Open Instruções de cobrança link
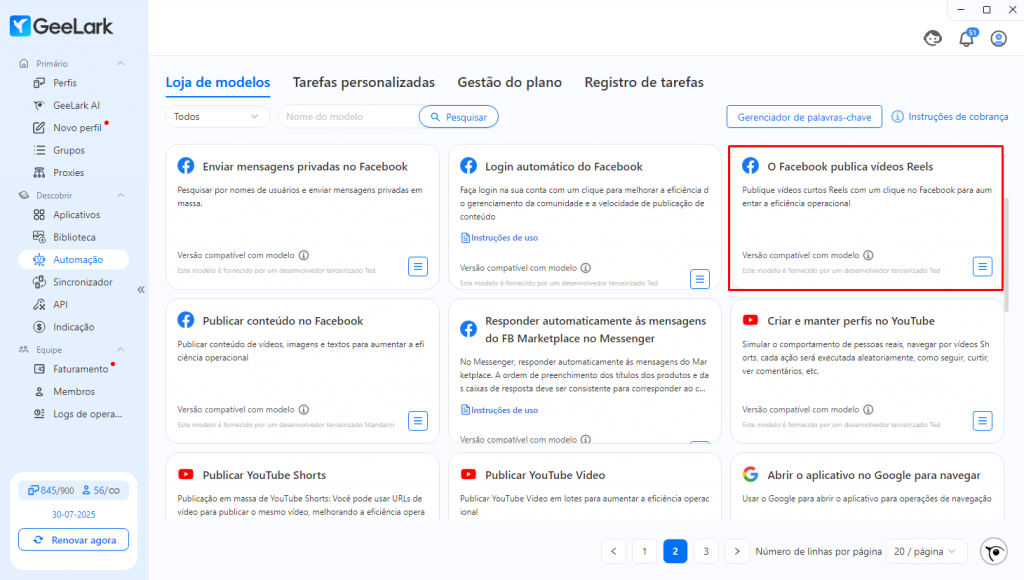Image resolution: width=1024 pixels, height=580 pixels. [950, 116]
